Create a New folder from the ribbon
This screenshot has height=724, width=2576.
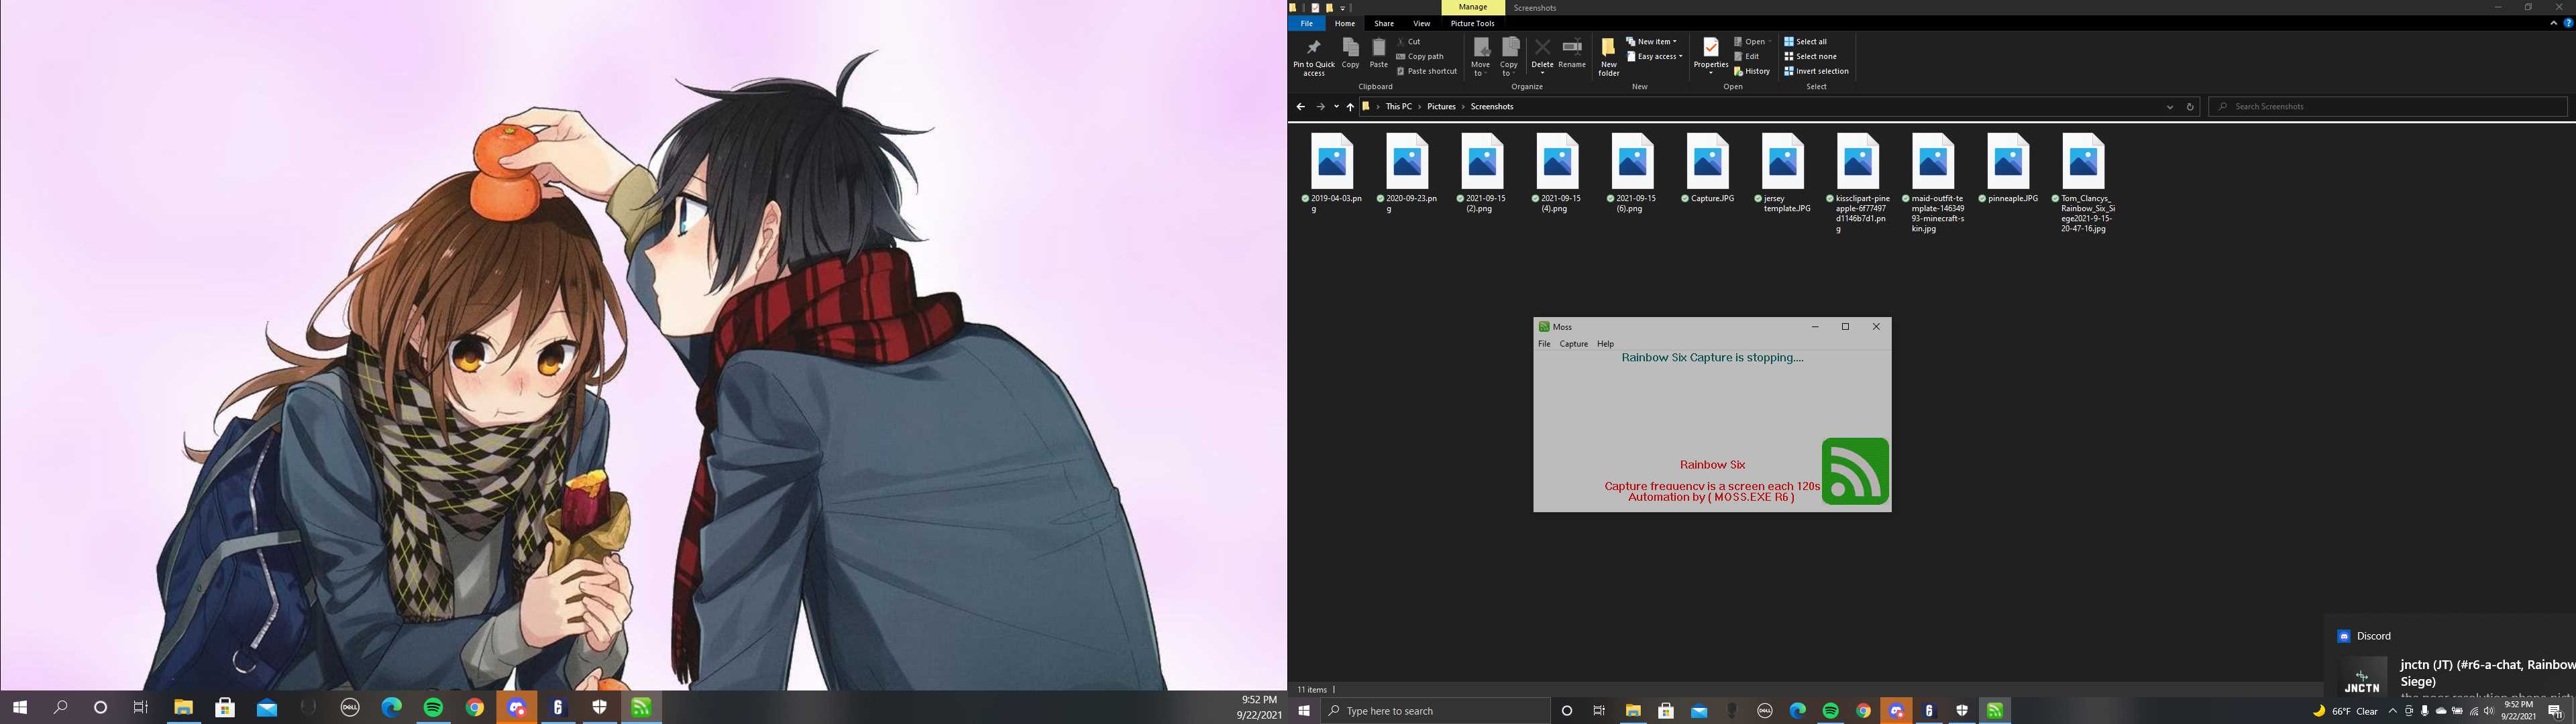(1608, 57)
